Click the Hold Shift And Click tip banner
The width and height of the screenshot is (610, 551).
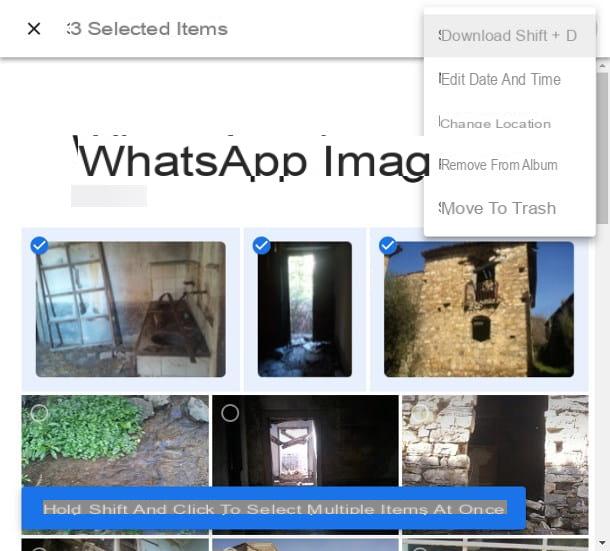click(x=273, y=508)
